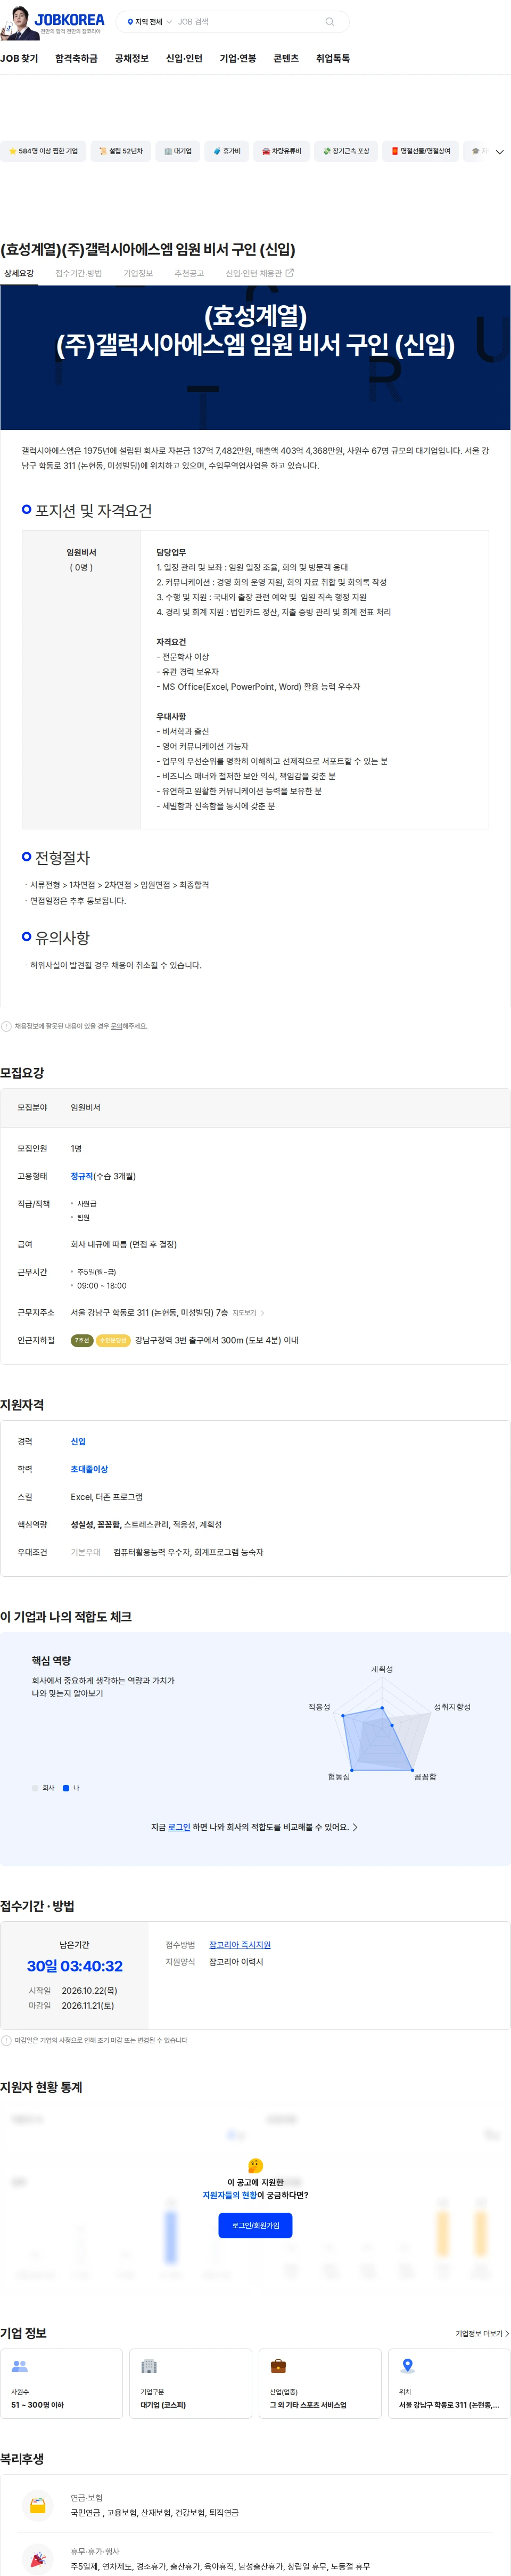Open the 콘텐츠 menu
This screenshot has width=511, height=2576.
click(x=286, y=59)
